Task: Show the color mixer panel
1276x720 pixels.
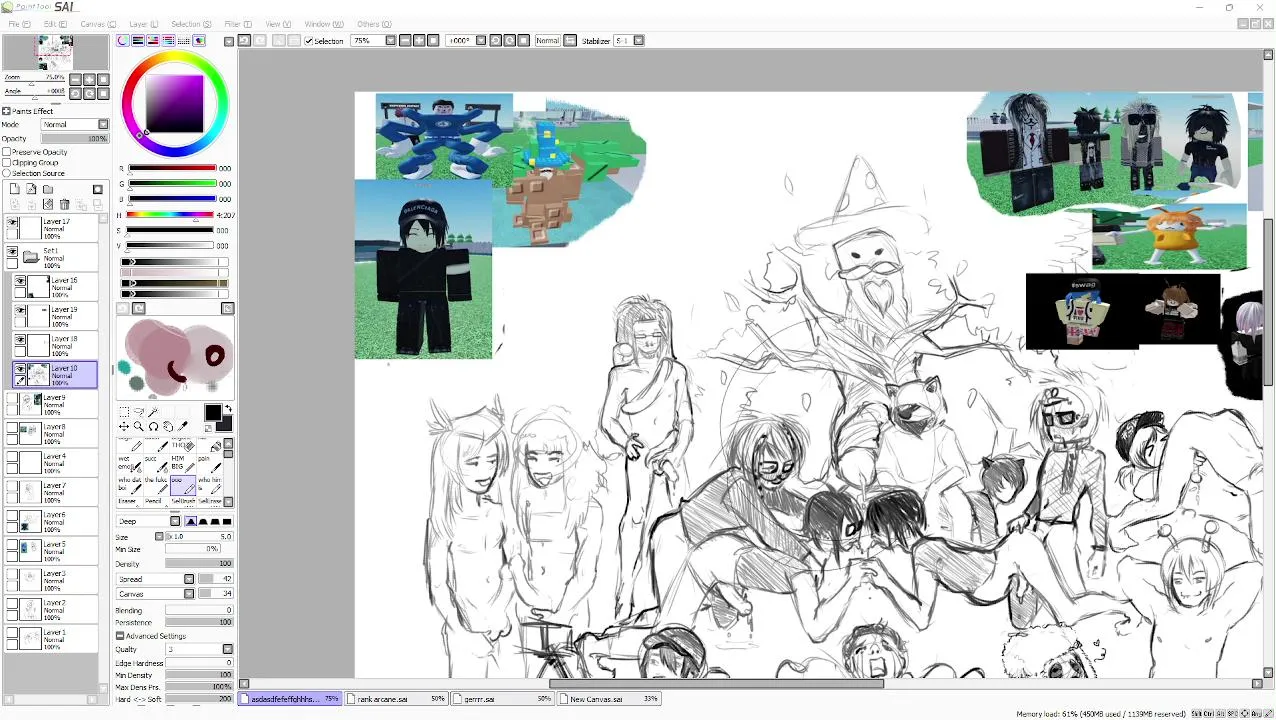Action: [168, 40]
